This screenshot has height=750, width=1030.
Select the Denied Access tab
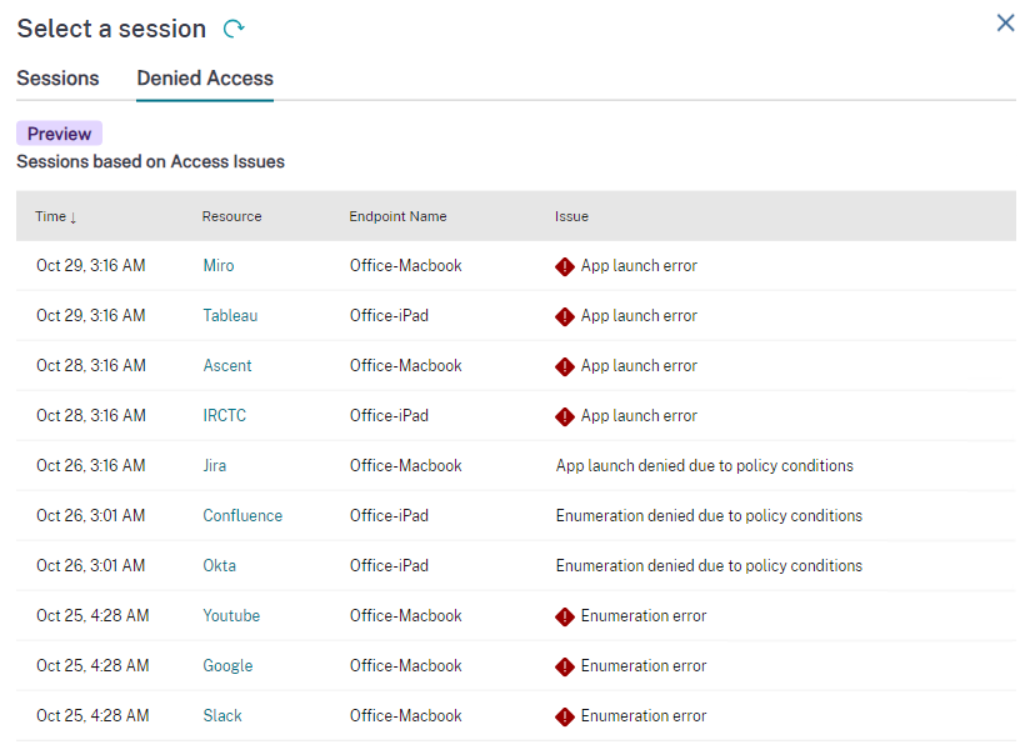[204, 78]
